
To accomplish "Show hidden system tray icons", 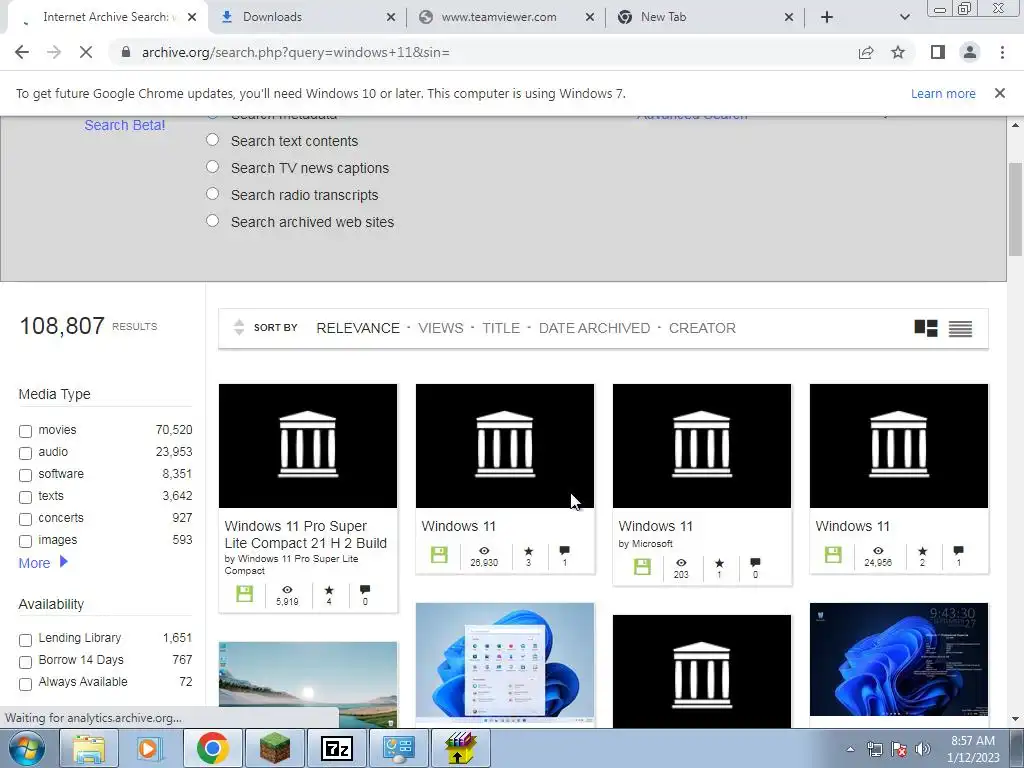I will tap(850, 749).
